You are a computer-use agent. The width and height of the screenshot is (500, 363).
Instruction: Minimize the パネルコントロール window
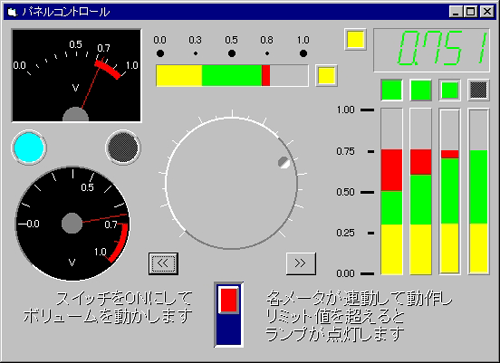pyautogui.click(x=455, y=12)
